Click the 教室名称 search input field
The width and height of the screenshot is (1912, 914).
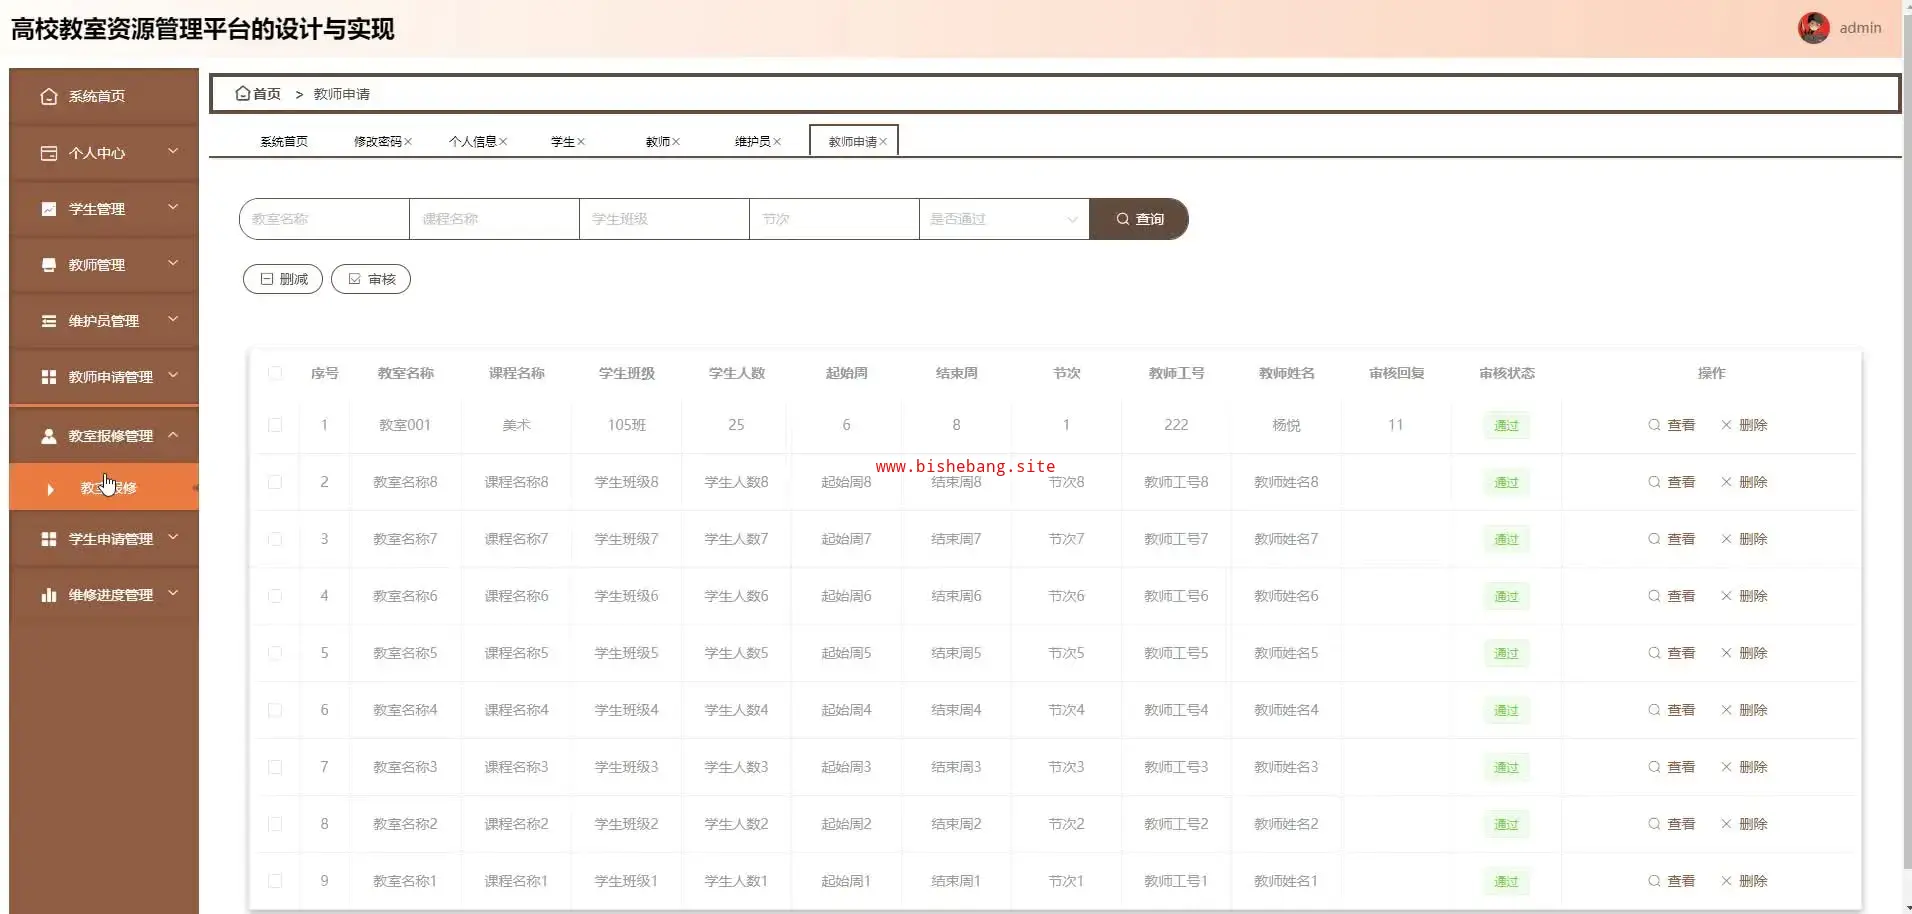coord(325,219)
